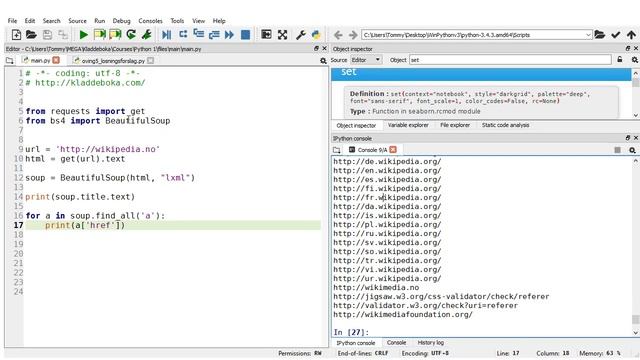
Task: Open Consoles menu
Action: [150, 21]
